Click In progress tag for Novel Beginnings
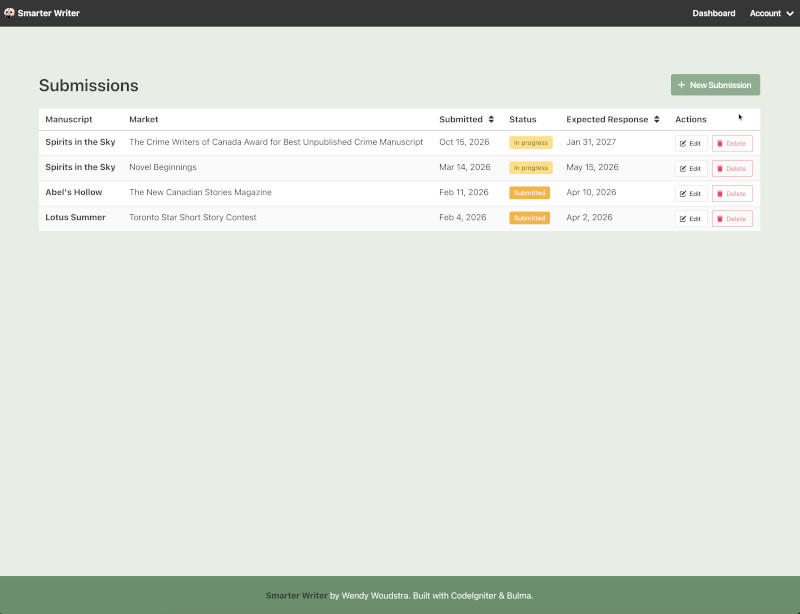800x614 pixels. point(530,168)
